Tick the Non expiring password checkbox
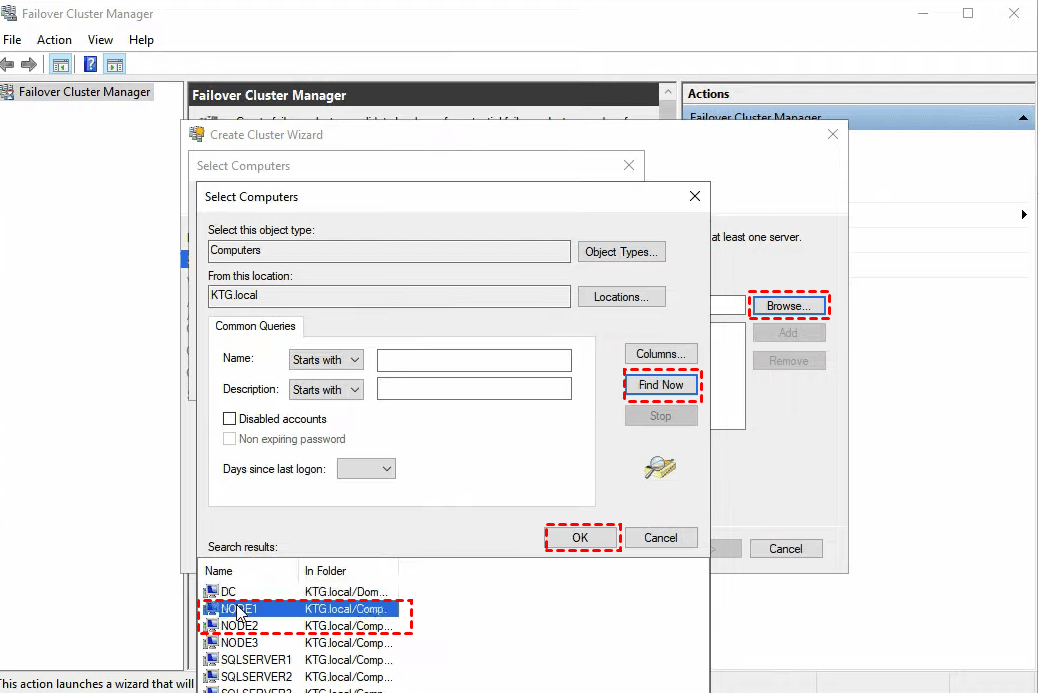The image size is (1038, 693). 229,438
